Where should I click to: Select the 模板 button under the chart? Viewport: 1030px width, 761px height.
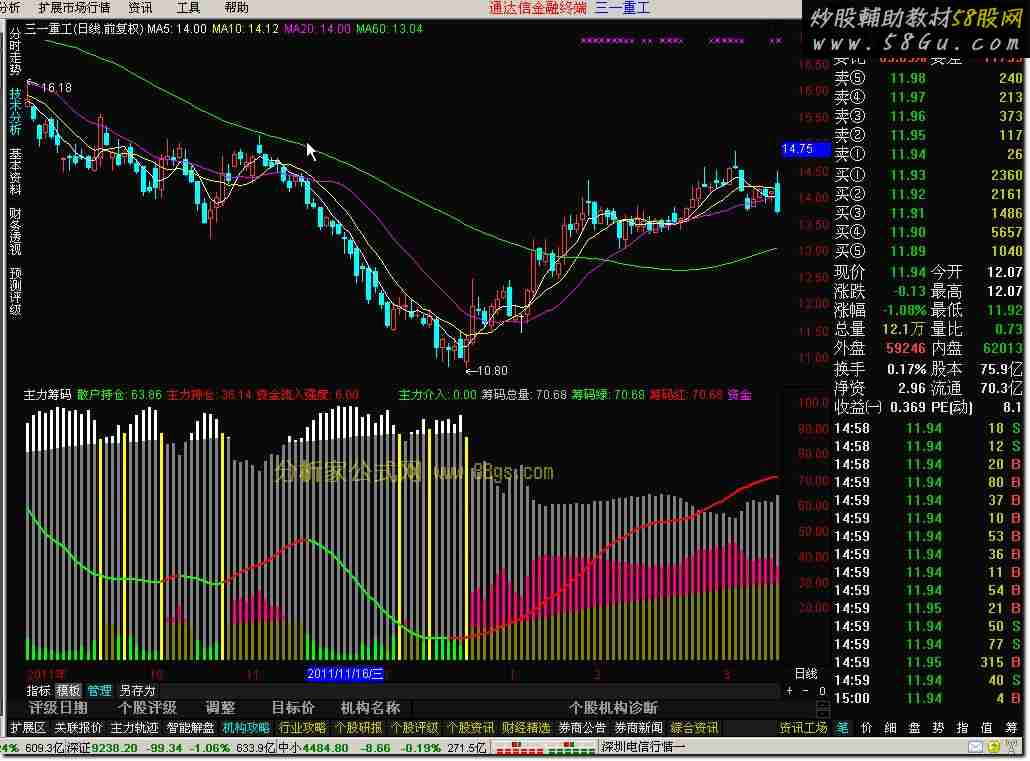point(68,691)
